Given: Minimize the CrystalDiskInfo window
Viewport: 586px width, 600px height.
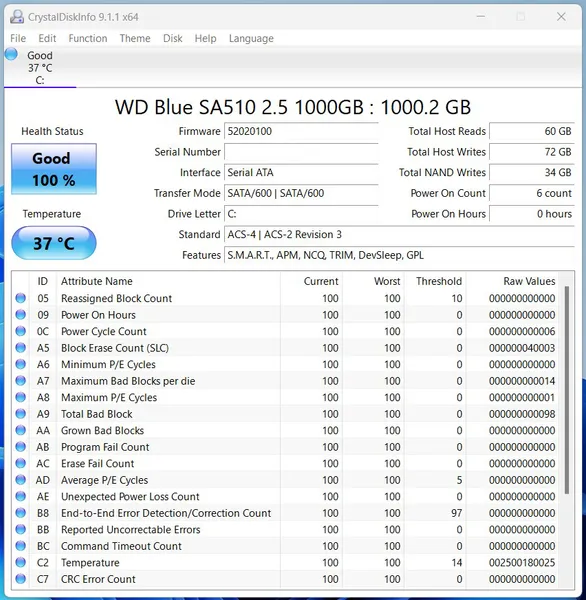Looking at the screenshot, I should point(481,16).
